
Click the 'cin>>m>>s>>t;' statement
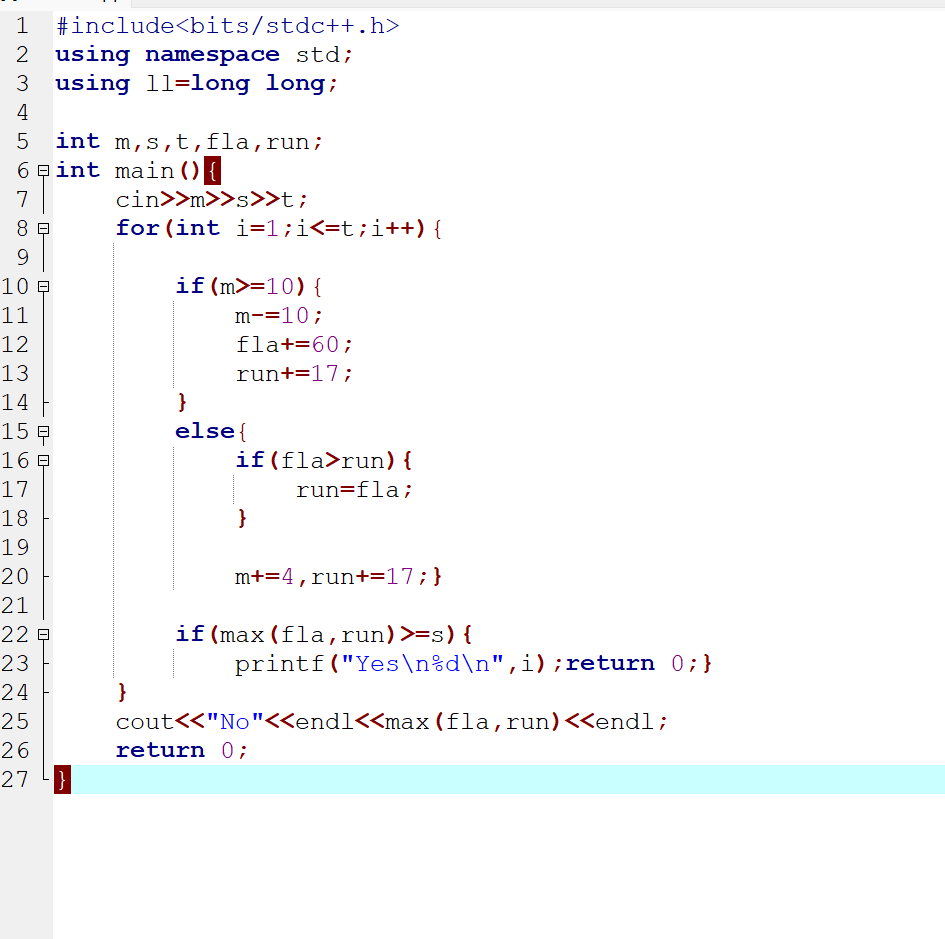pos(212,199)
